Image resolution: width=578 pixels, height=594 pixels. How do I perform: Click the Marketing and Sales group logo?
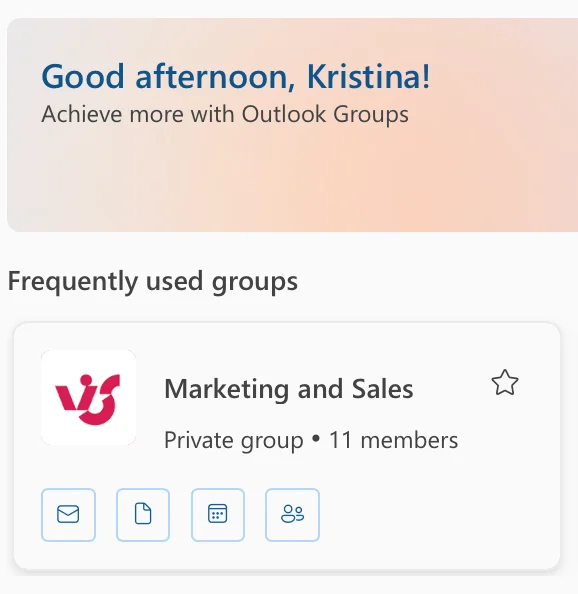pos(88,397)
